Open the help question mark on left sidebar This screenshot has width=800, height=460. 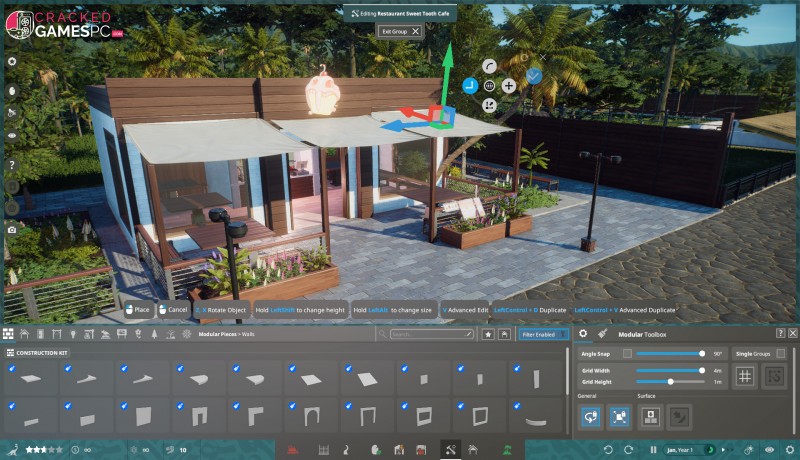point(11,163)
